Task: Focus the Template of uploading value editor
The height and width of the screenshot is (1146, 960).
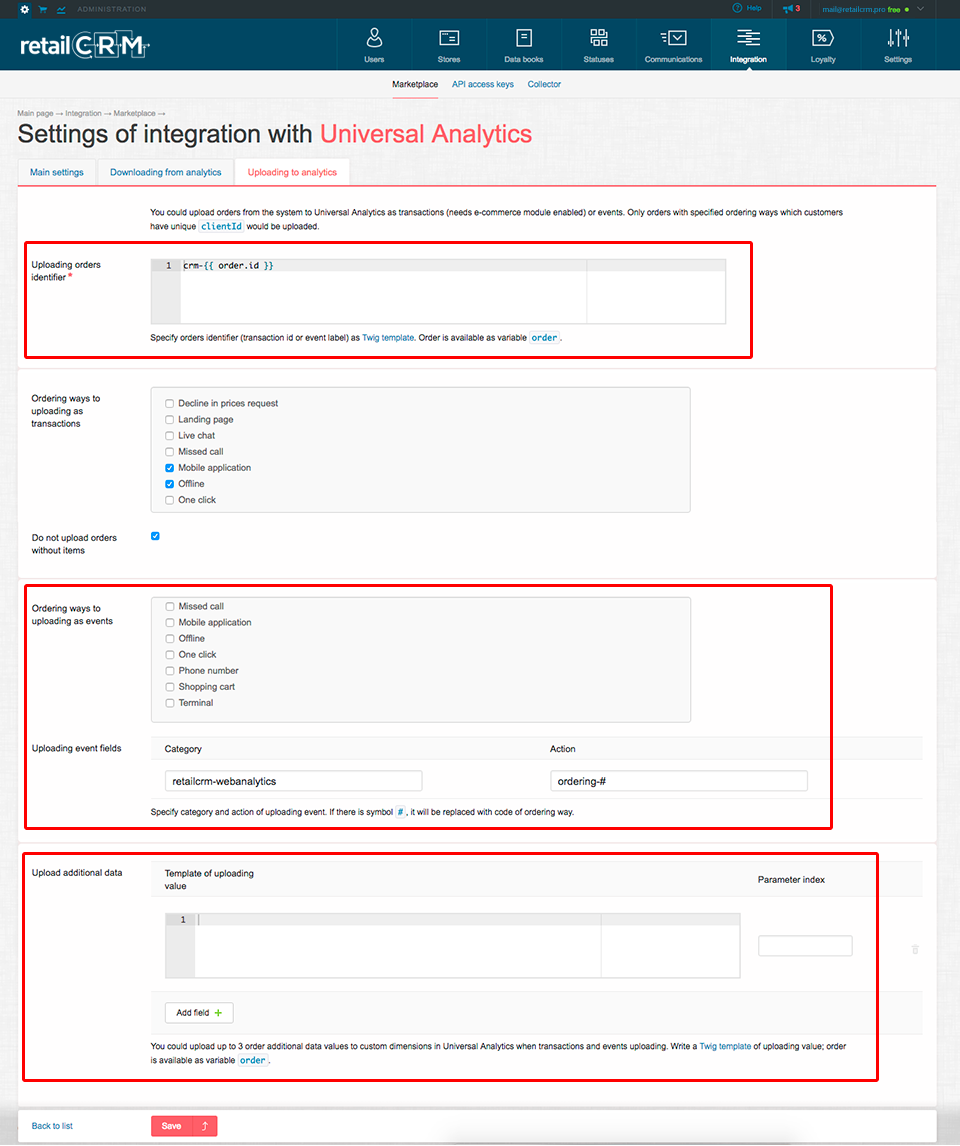Action: coord(453,945)
